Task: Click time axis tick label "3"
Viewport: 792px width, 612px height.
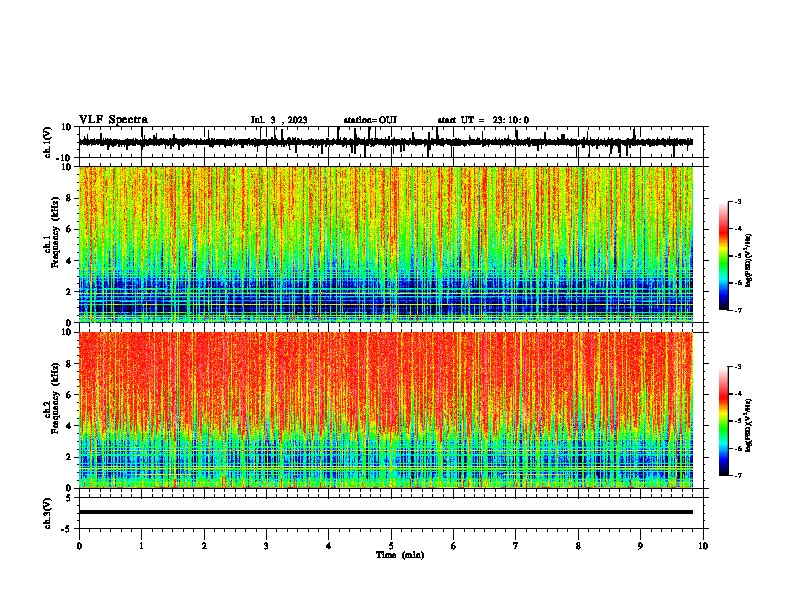Action: click(266, 546)
